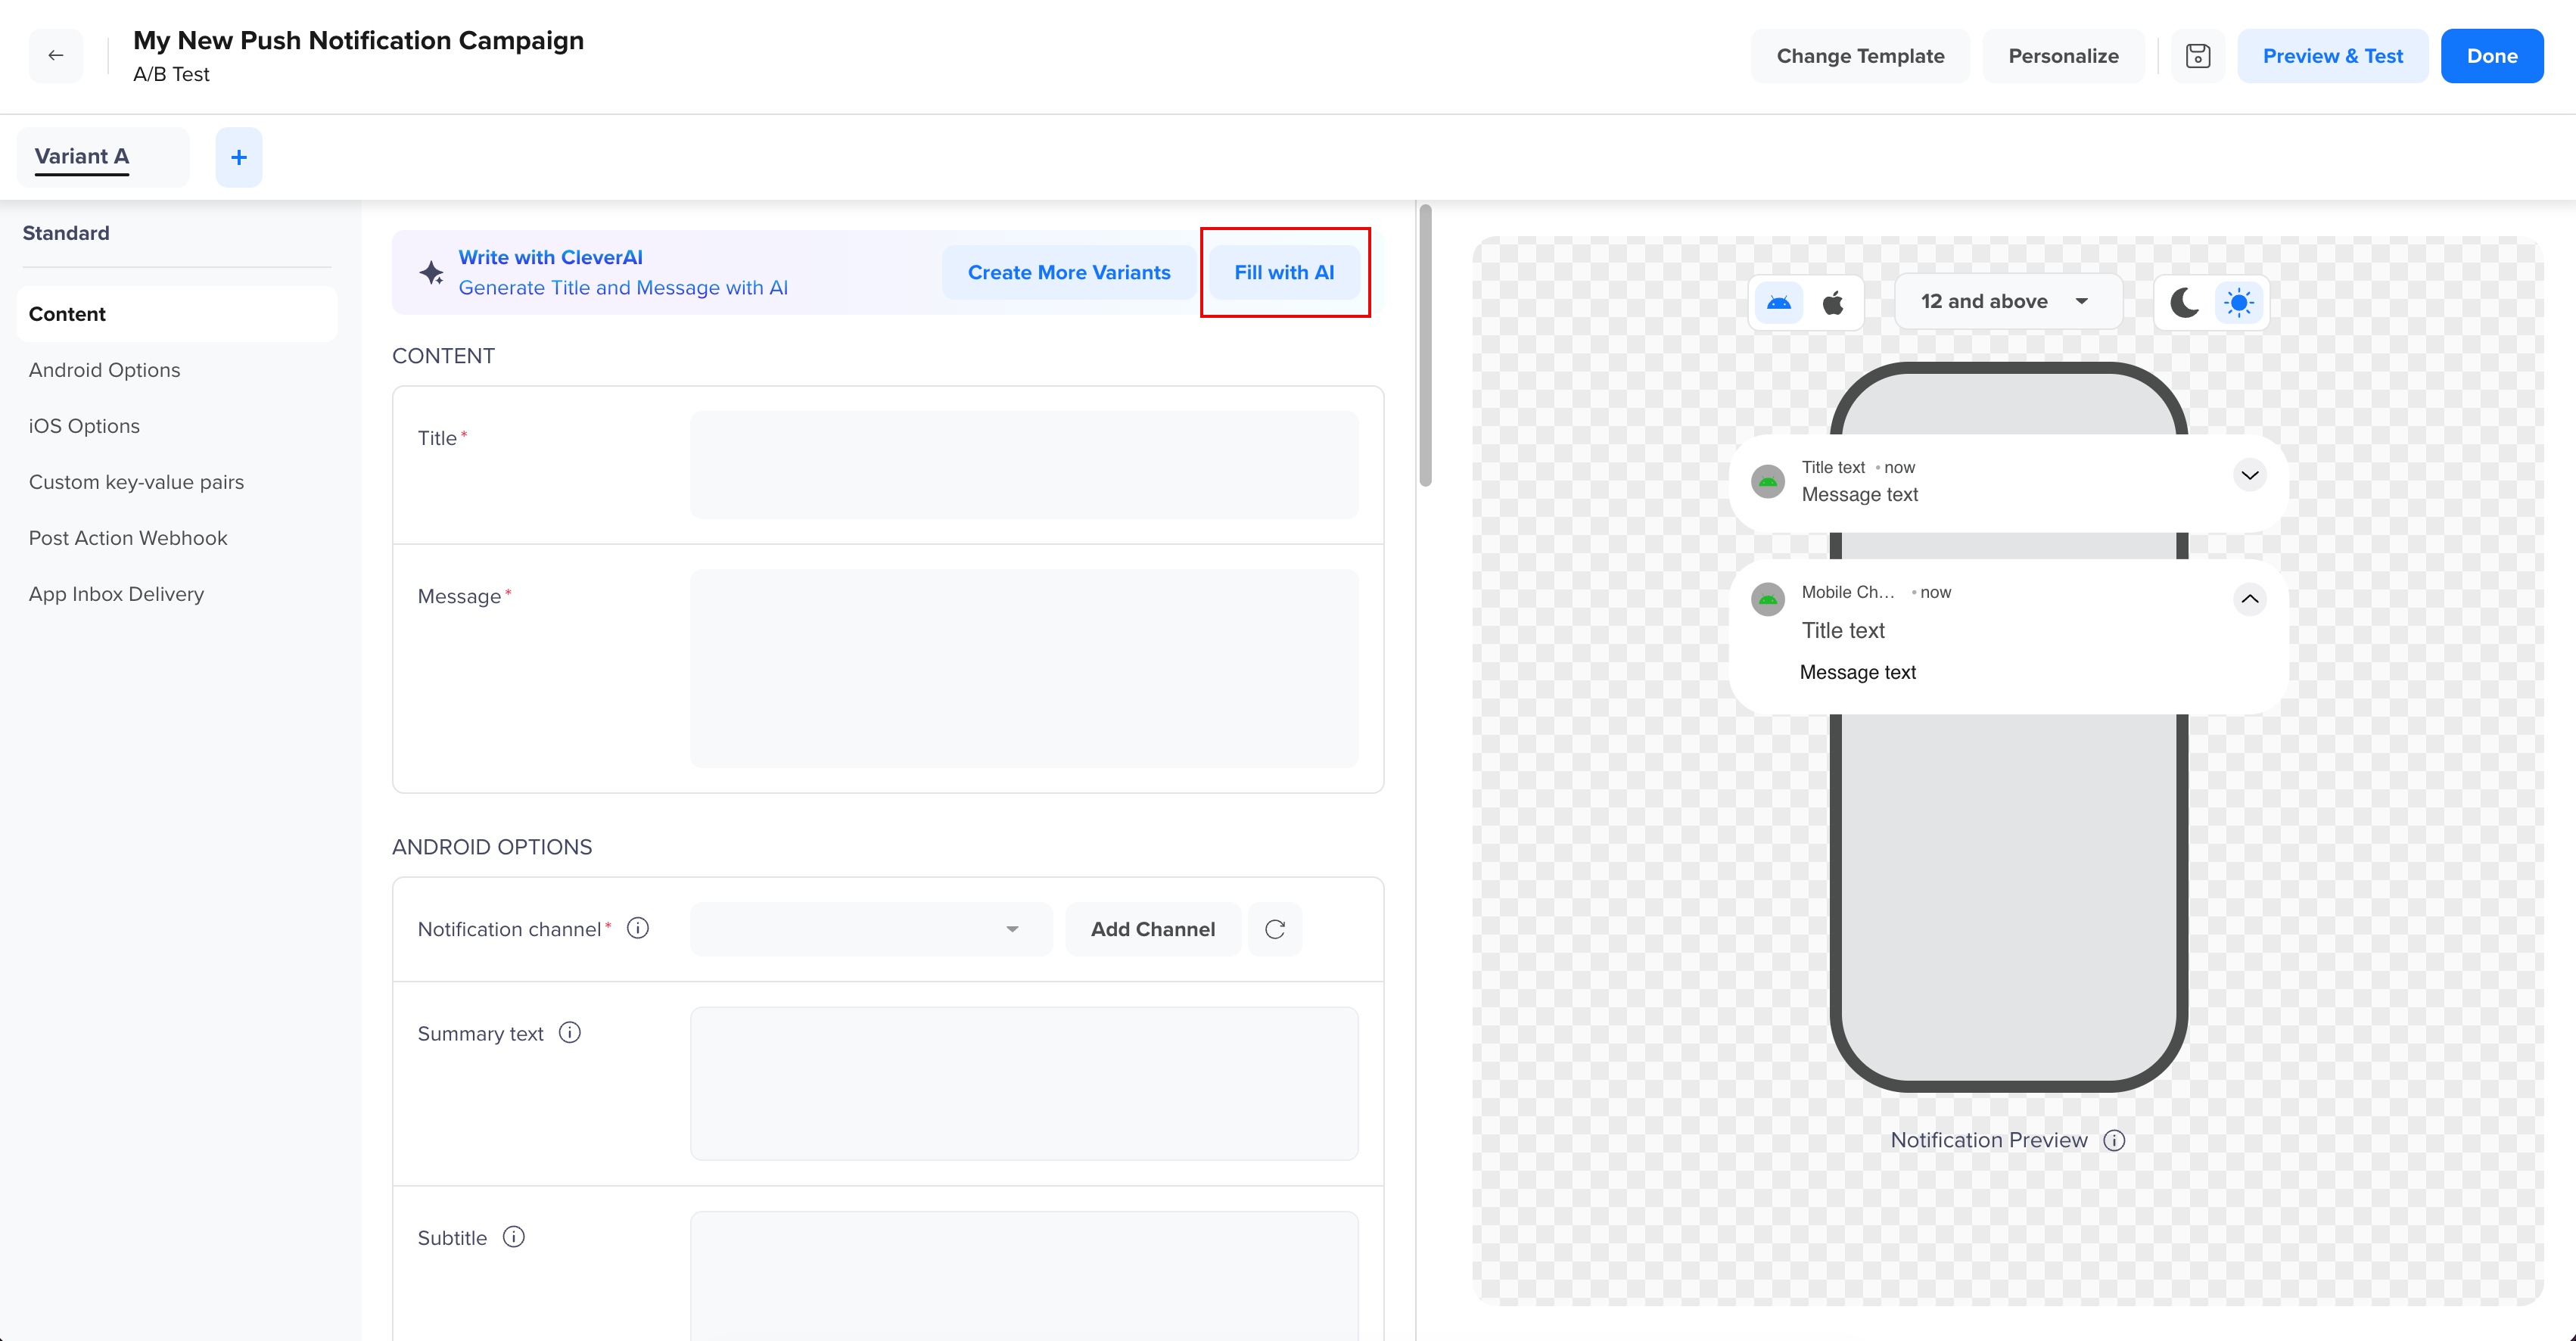Click 'Mobile Ch…' text in preview
2576x1341 pixels.
[1848, 592]
